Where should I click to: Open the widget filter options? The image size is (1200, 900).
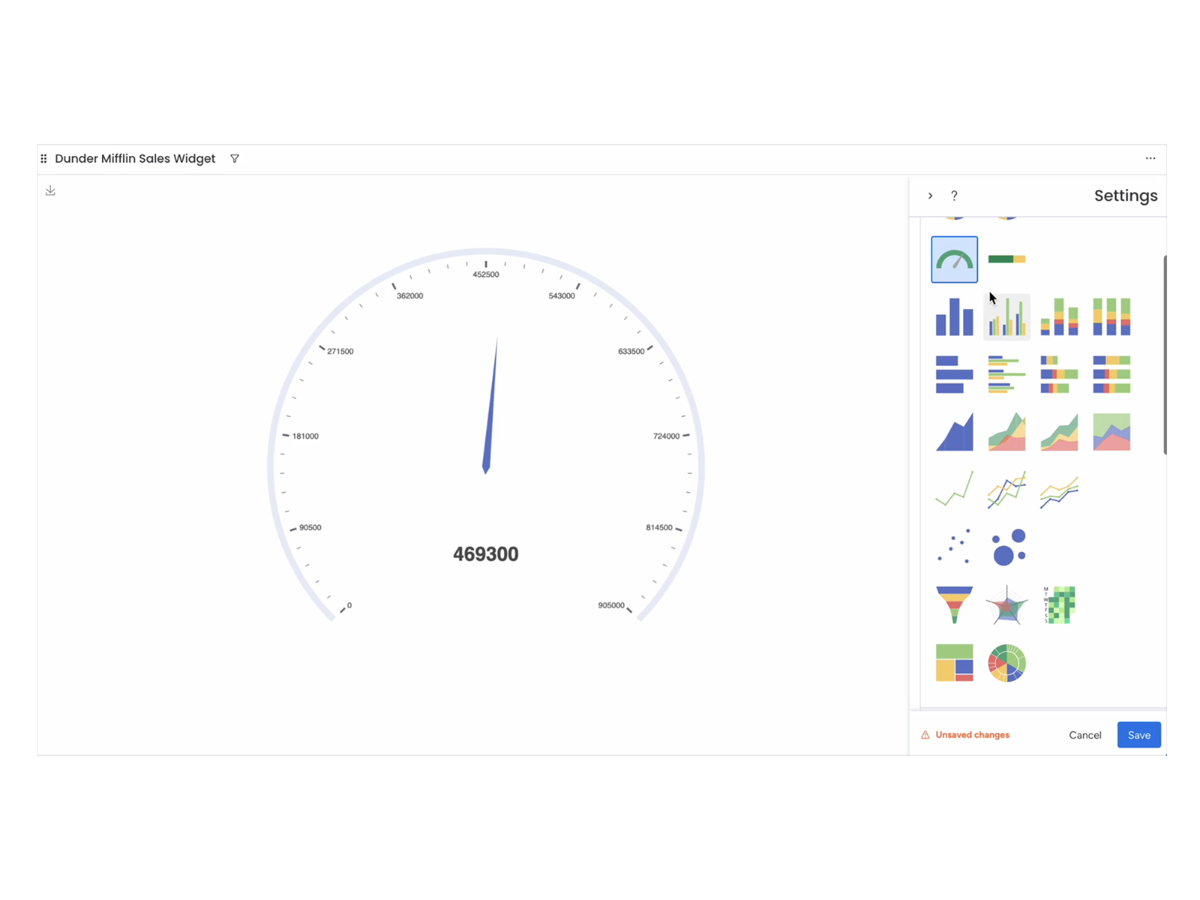coord(234,158)
